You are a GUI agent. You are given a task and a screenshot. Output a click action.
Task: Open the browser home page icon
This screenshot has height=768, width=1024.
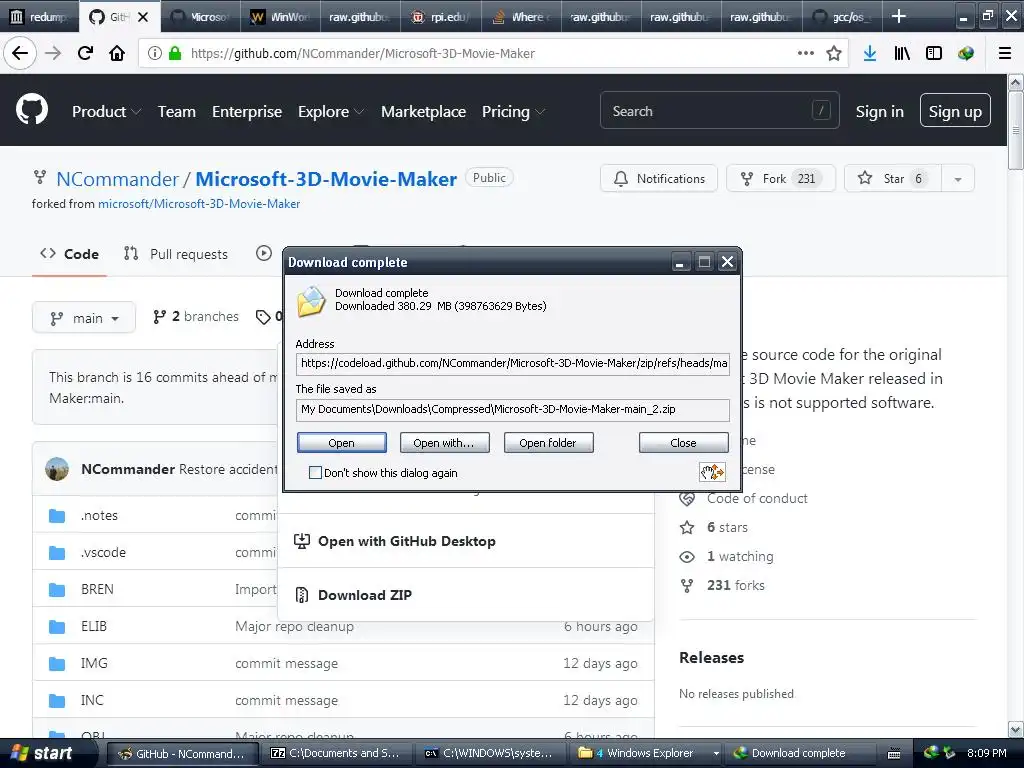click(x=117, y=53)
